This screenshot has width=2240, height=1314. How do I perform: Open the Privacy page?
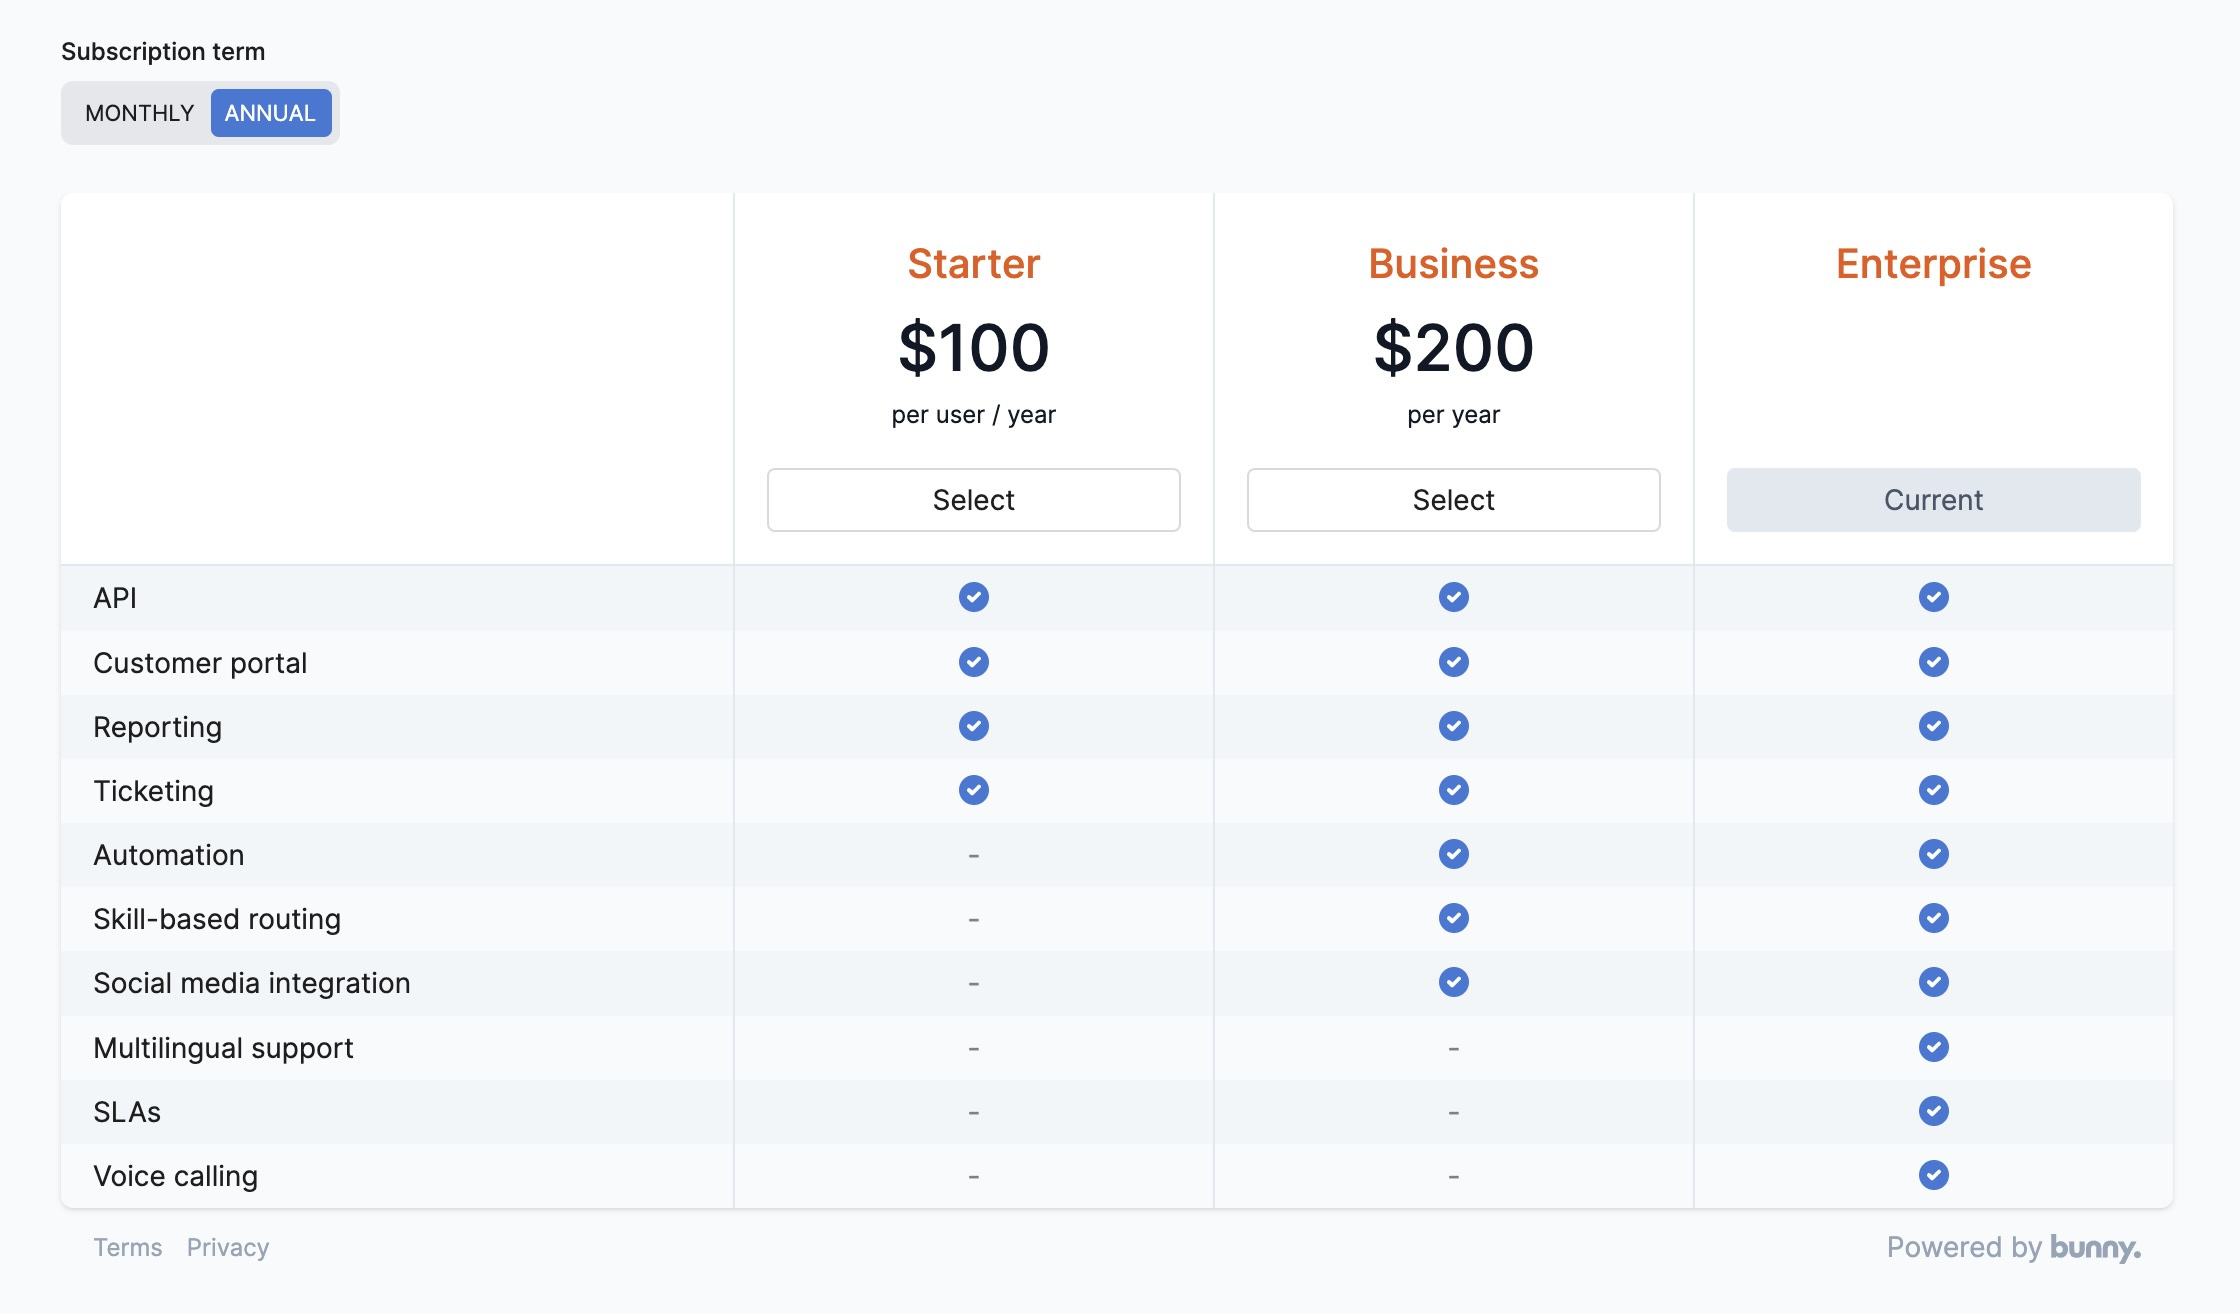228,1247
